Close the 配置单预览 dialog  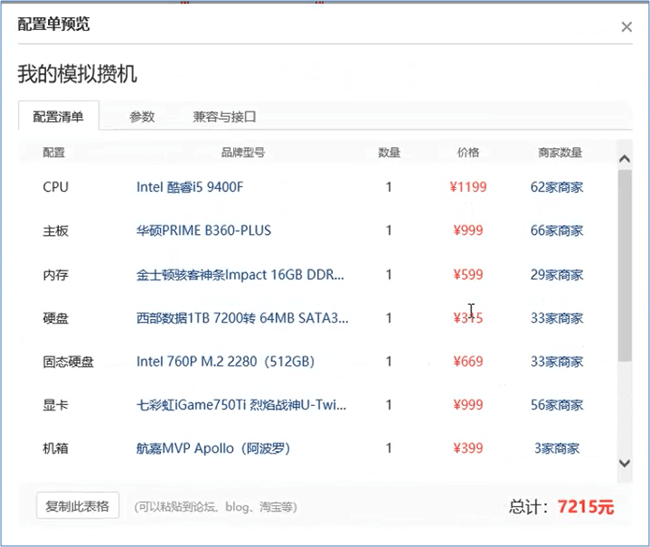click(x=626, y=27)
